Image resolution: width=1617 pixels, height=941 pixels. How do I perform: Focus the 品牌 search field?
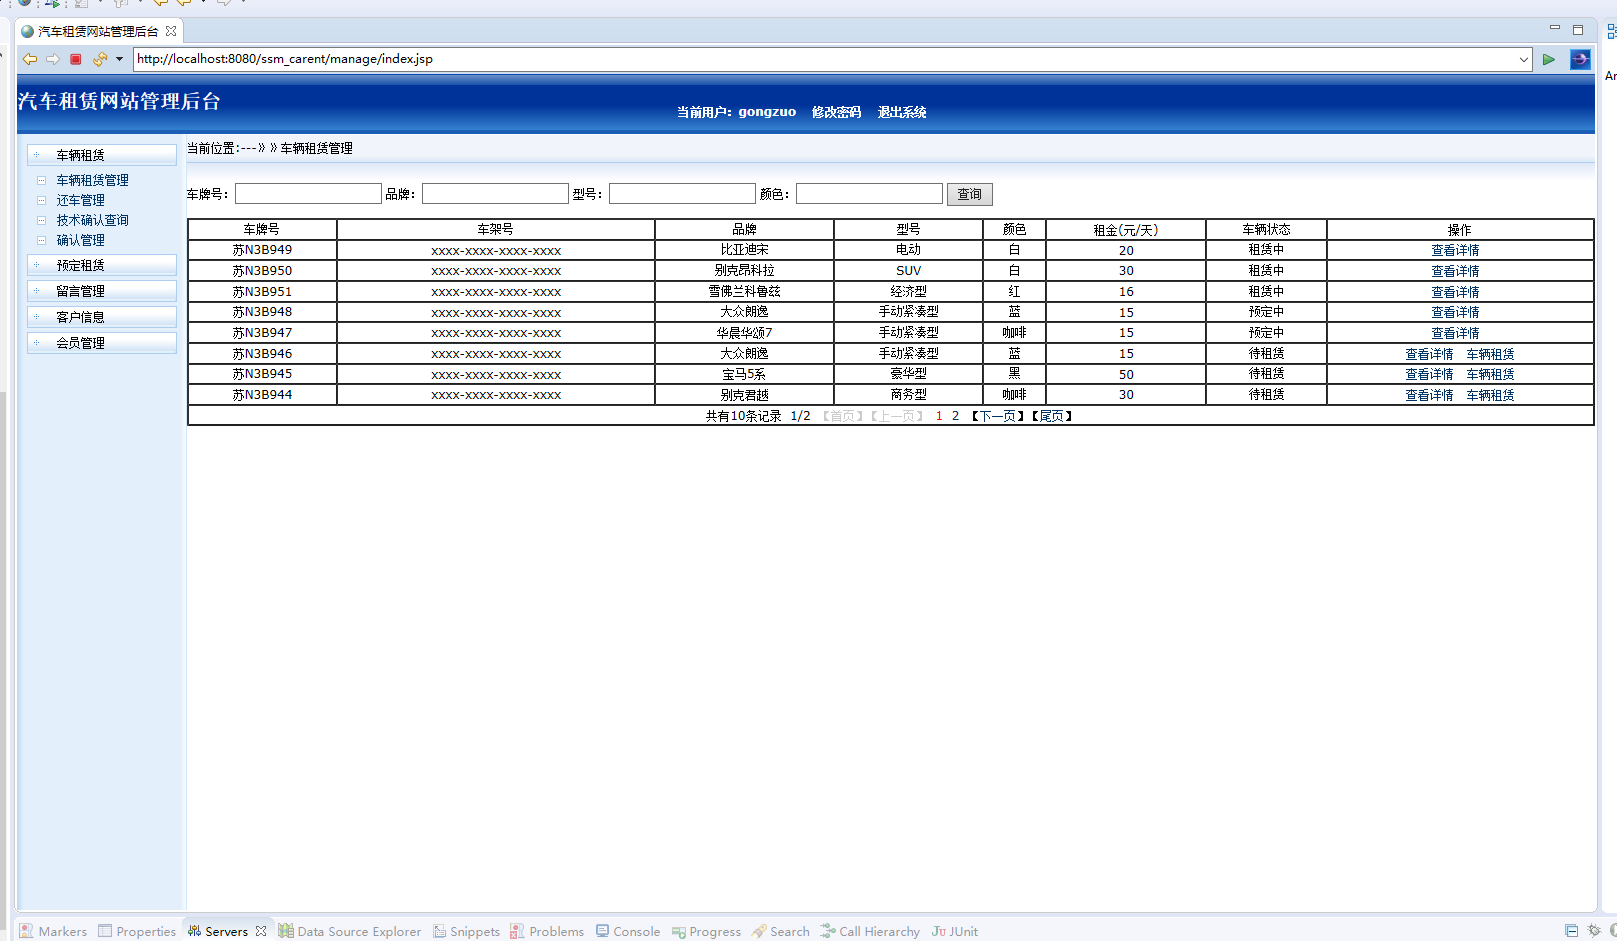coord(495,194)
